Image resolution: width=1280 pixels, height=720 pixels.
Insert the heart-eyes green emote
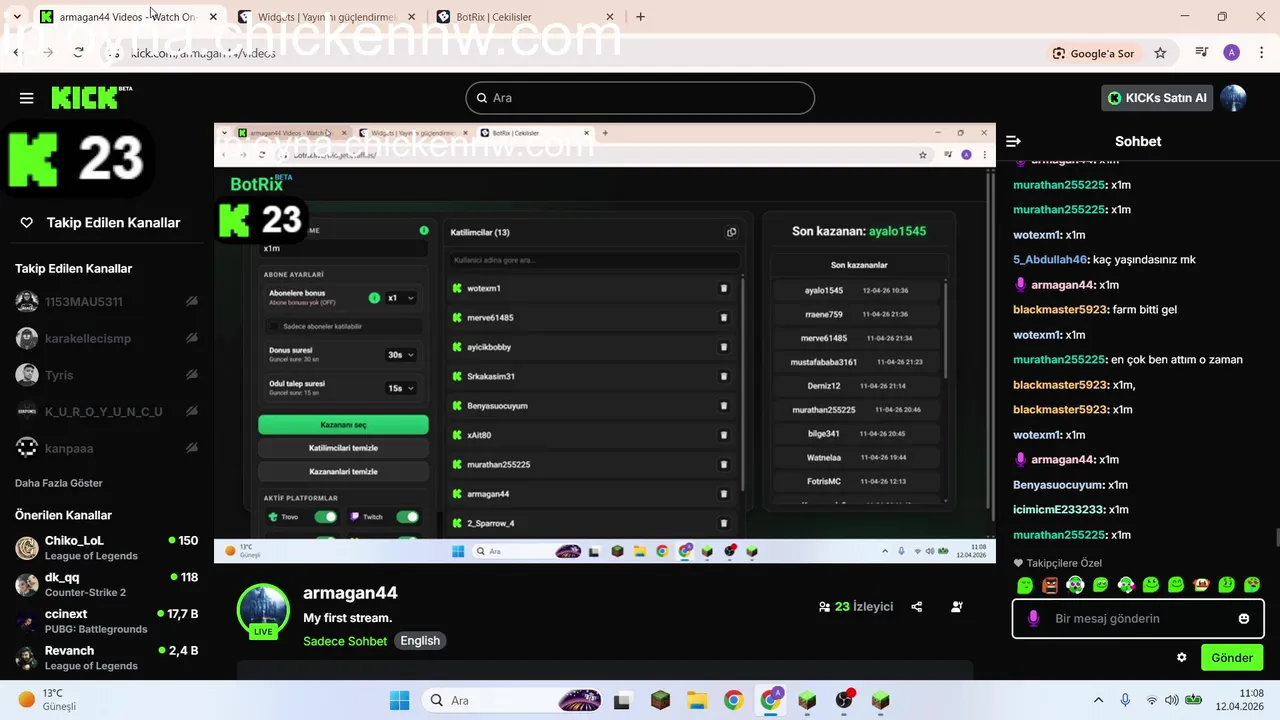(x=1251, y=585)
